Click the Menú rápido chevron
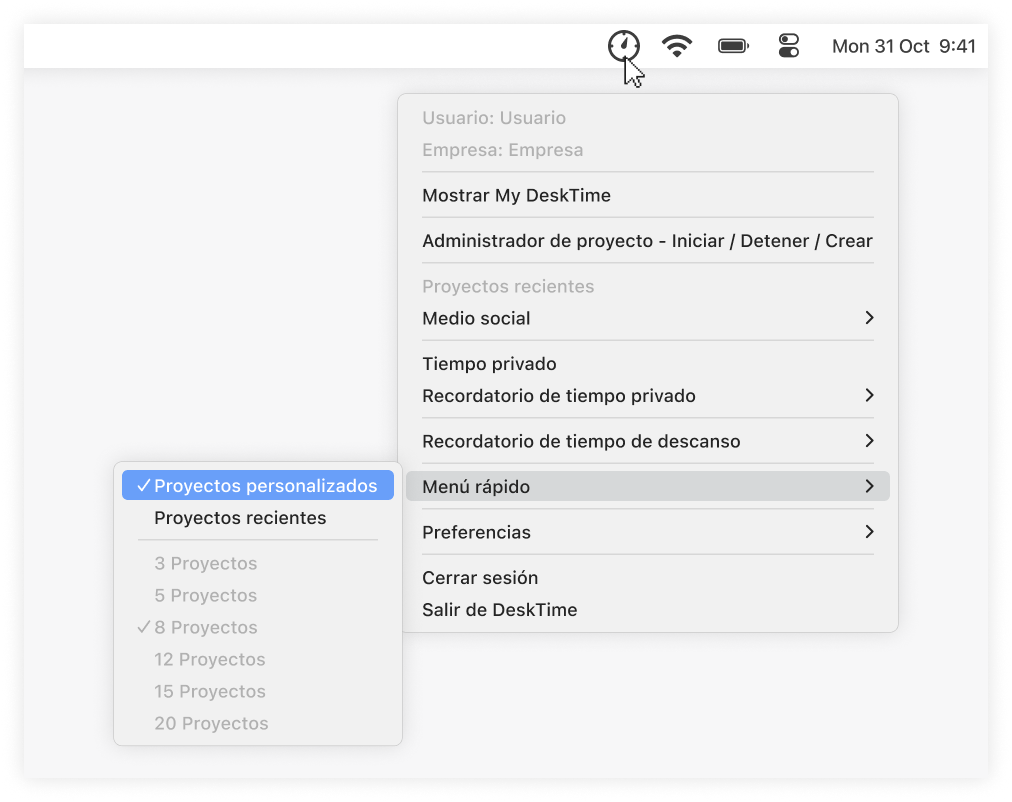The width and height of the screenshot is (1012, 802). [x=869, y=486]
